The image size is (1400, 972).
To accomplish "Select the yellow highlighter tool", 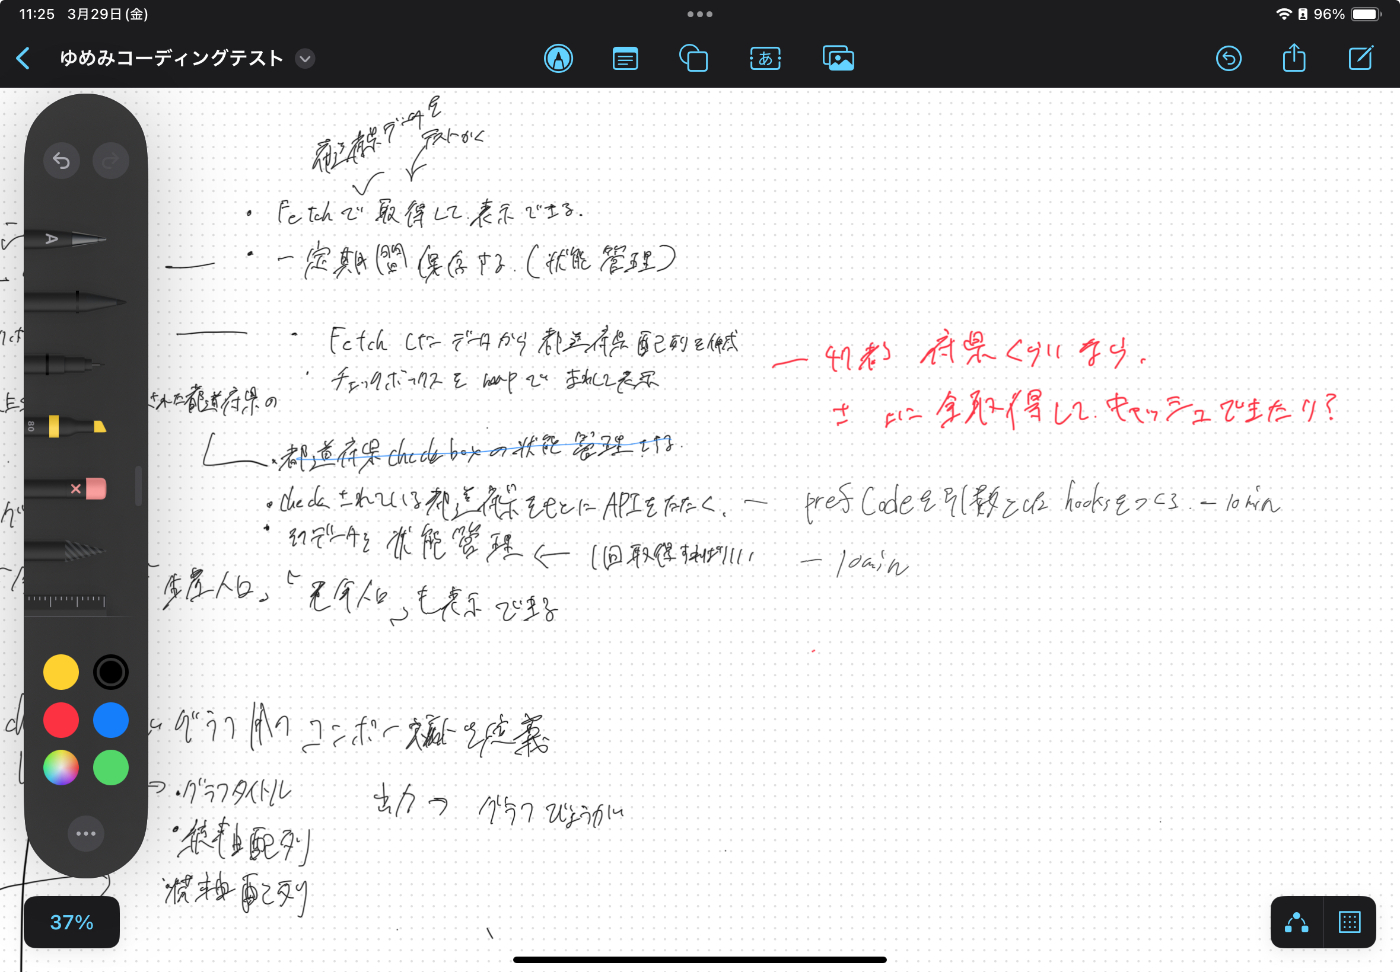I will click(x=66, y=427).
